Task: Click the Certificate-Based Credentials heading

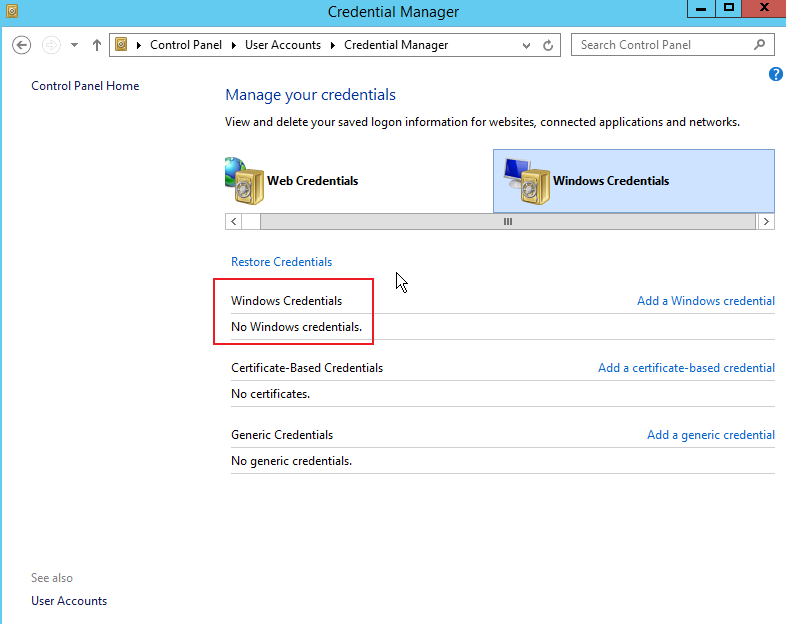Action: [x=307, y=368]
